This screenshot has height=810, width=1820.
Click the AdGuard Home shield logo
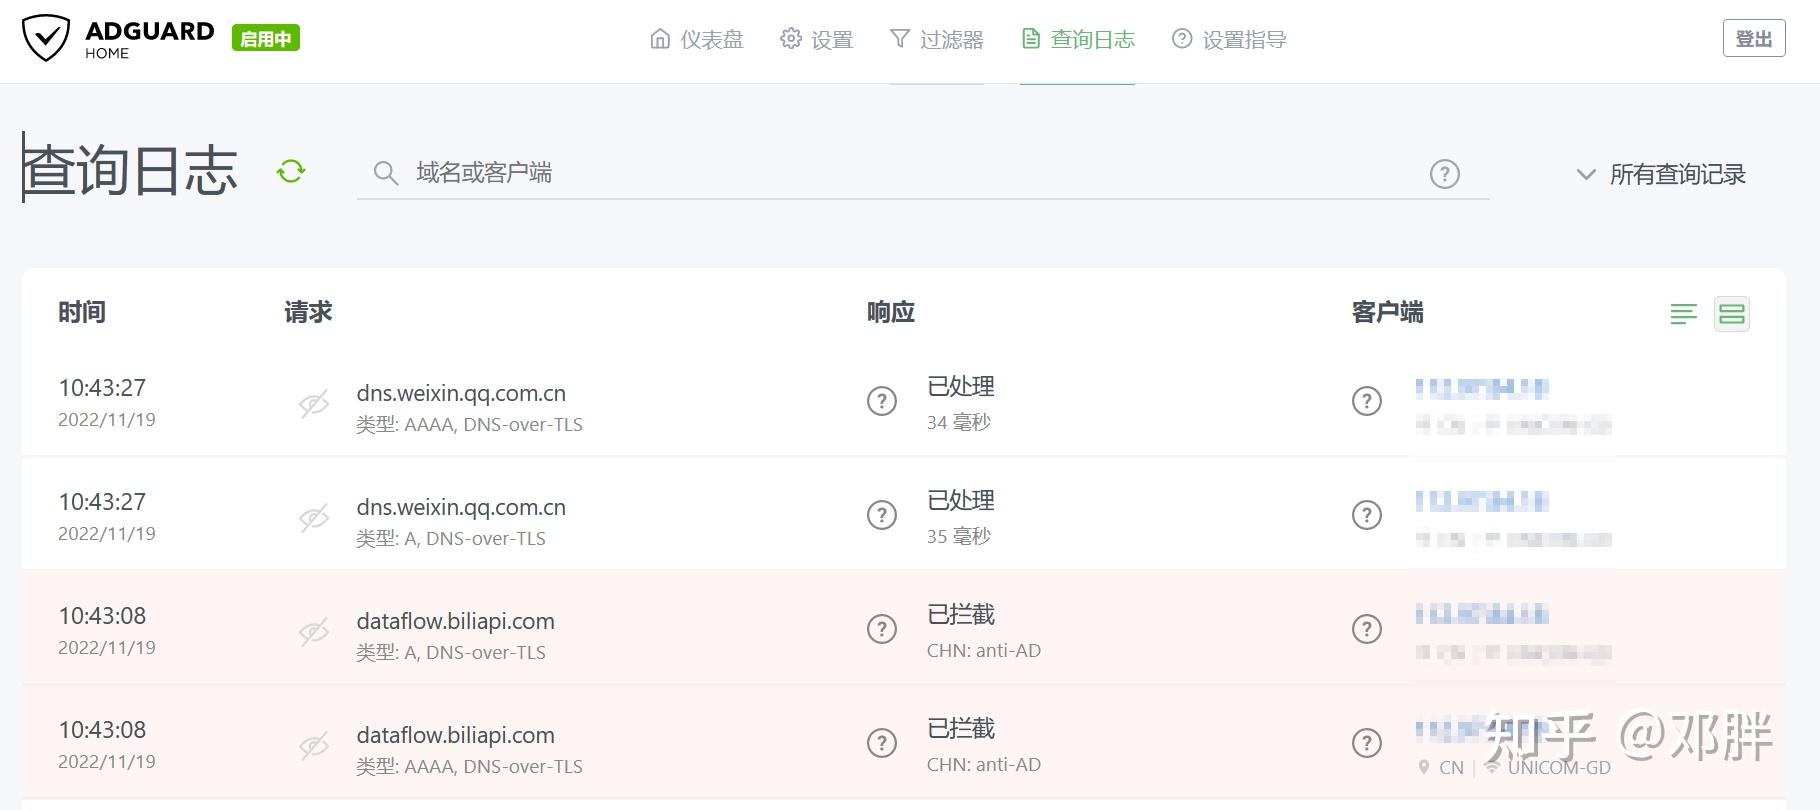pyautogui.click(x=46, y=38)
